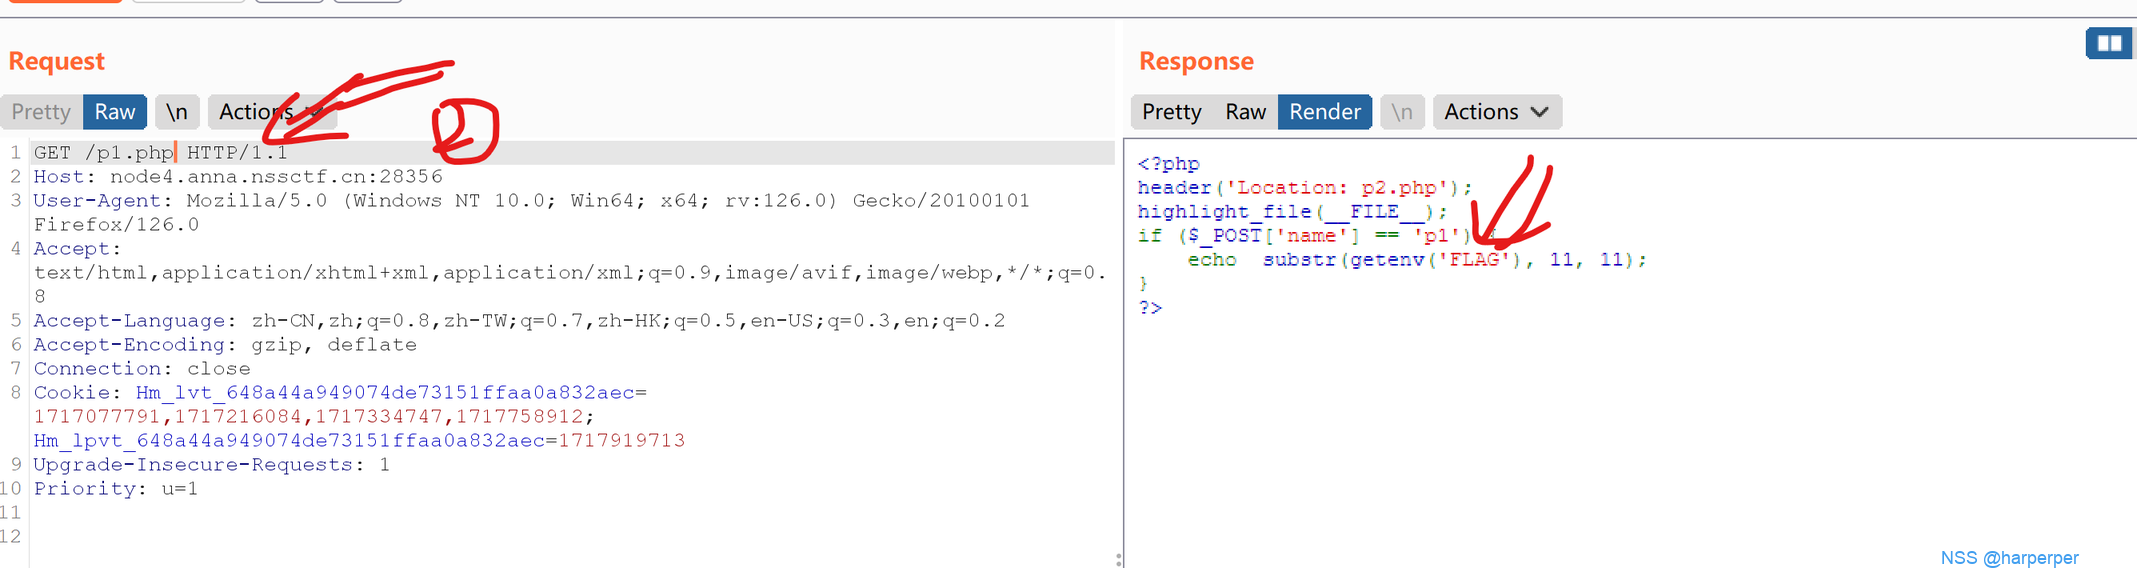Select the Raw tab in Request panel

point(115,112)
